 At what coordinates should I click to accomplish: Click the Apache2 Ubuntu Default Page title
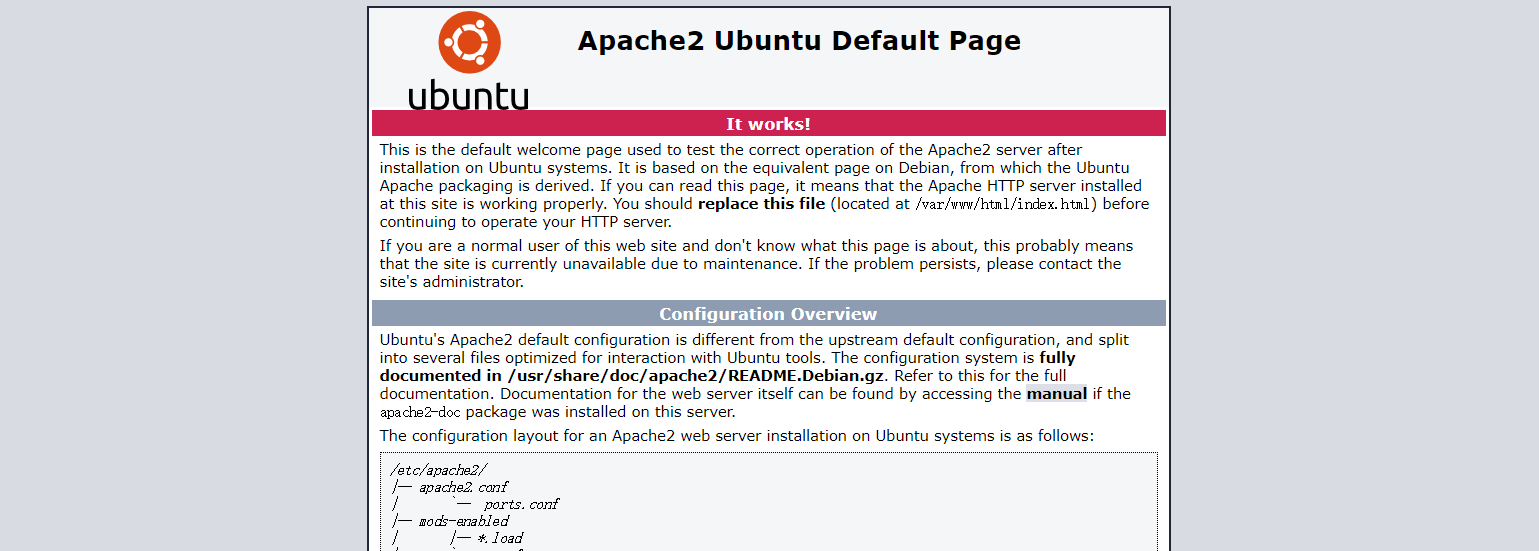point(799,41)
